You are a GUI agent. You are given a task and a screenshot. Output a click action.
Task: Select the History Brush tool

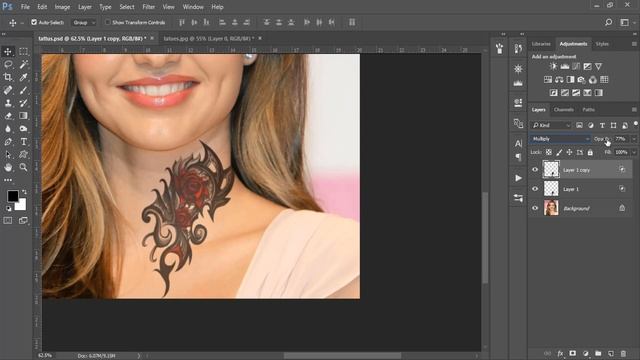(23, 103)
